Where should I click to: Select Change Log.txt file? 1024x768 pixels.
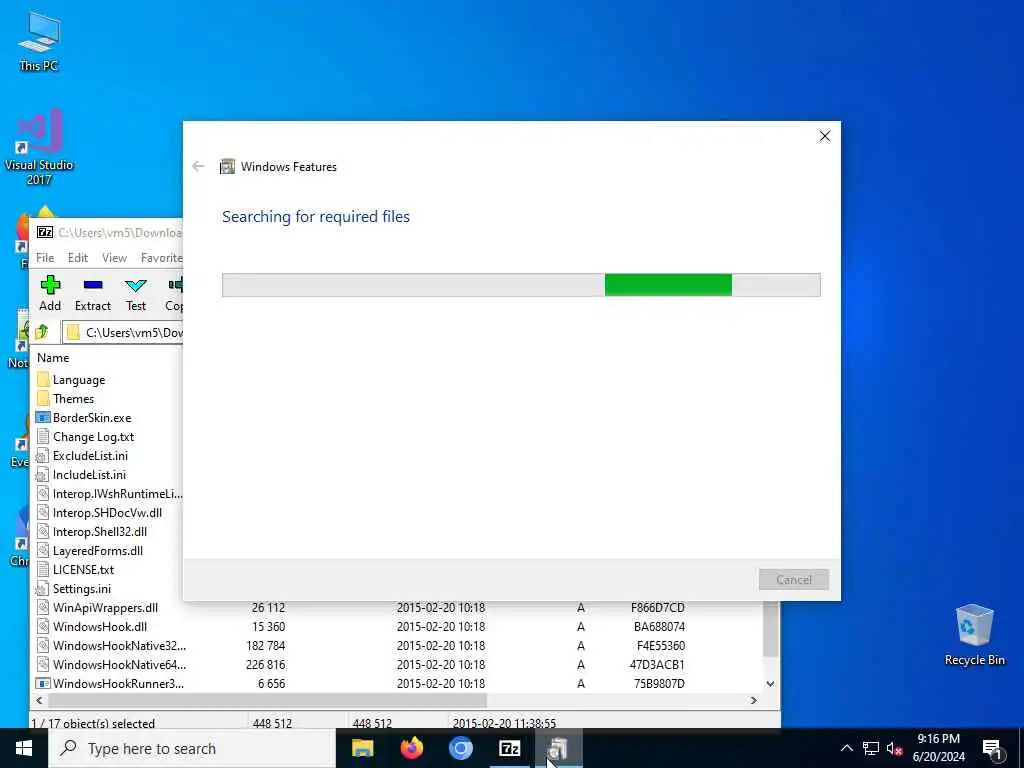click(x=93, y=437)
